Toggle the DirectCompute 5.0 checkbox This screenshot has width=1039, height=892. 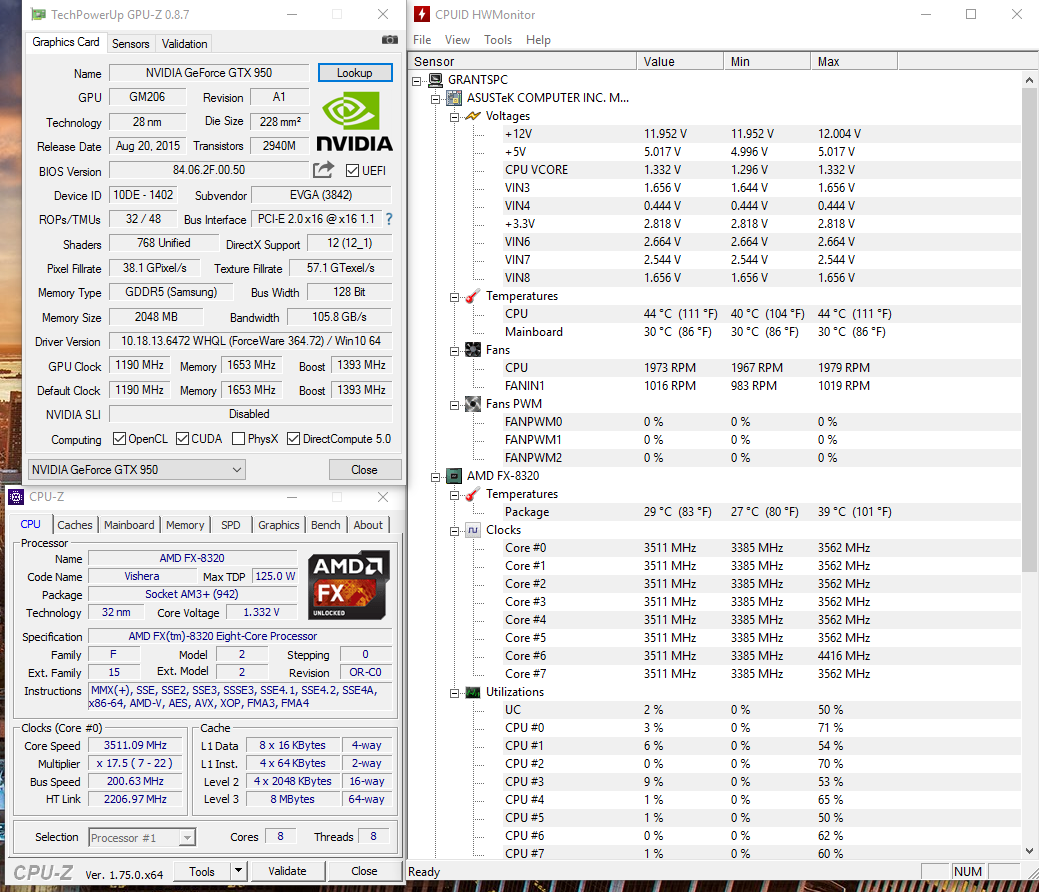pos(294,439)
